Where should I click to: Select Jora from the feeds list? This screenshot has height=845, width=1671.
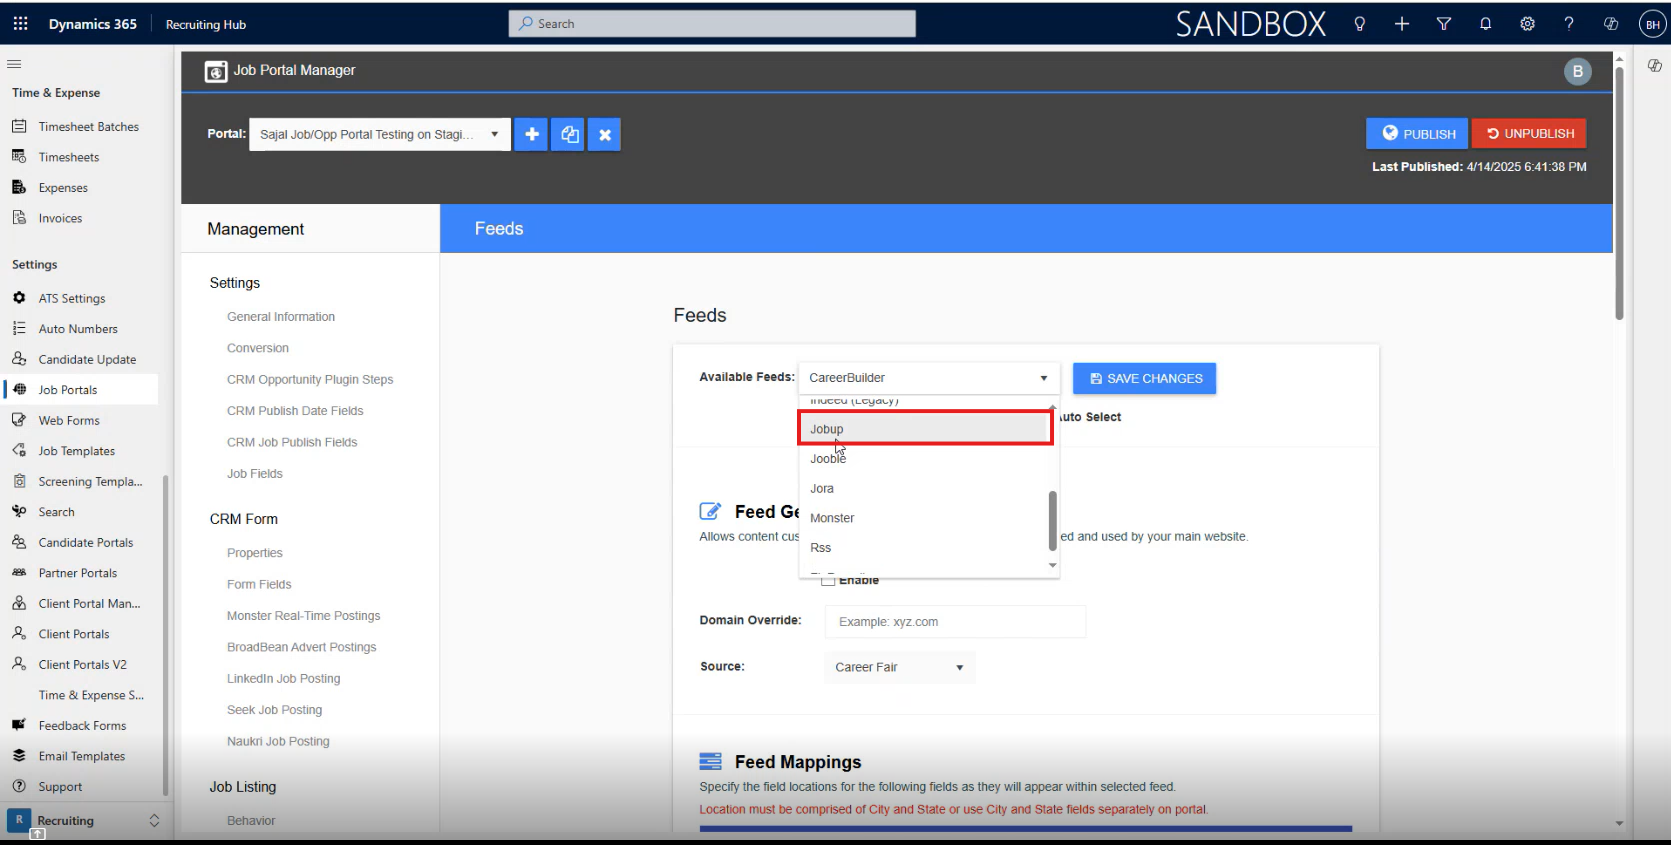(x=925, y=488)
